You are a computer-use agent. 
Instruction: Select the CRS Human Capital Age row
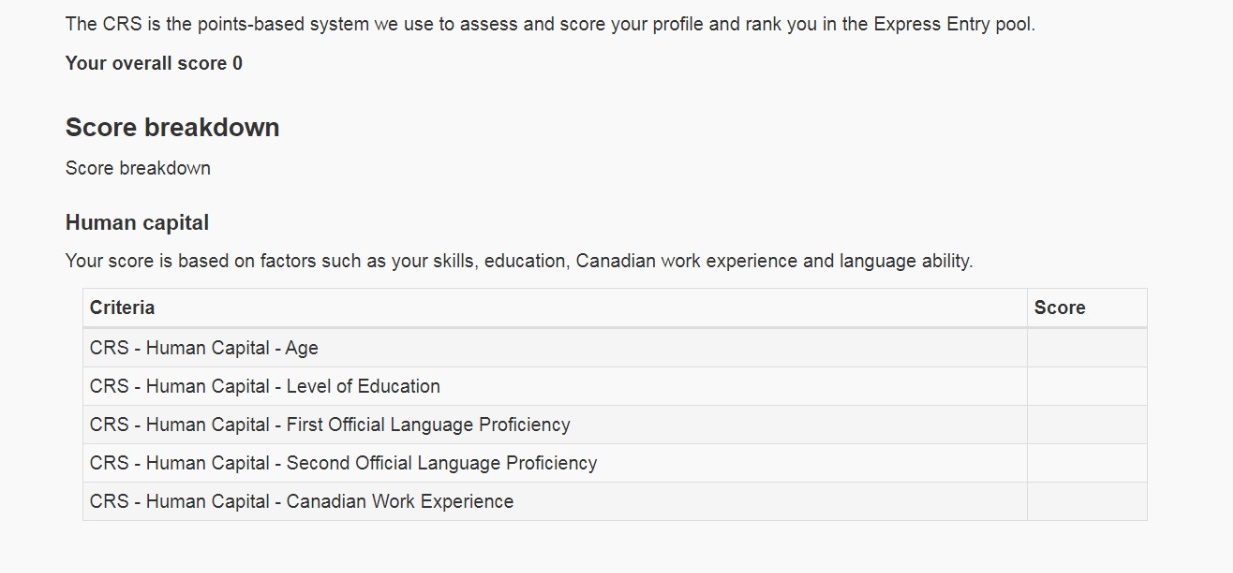[615, 348]
